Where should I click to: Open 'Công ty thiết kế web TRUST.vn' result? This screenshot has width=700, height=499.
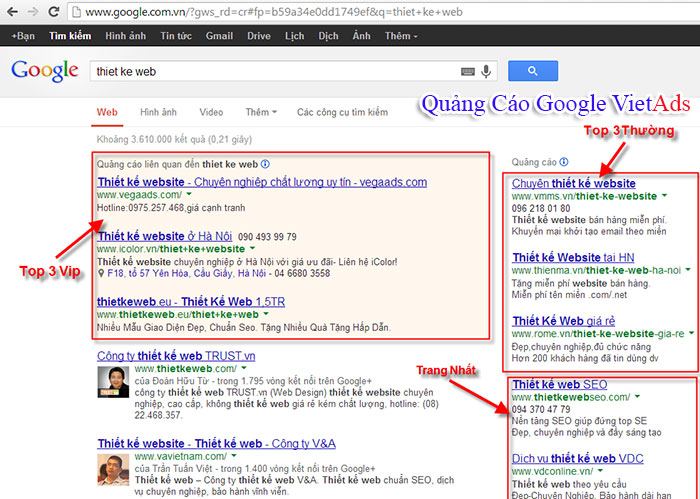click(176, 356)
